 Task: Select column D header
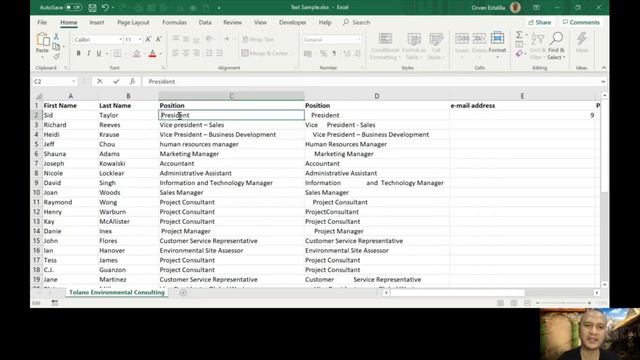(377, 96)
